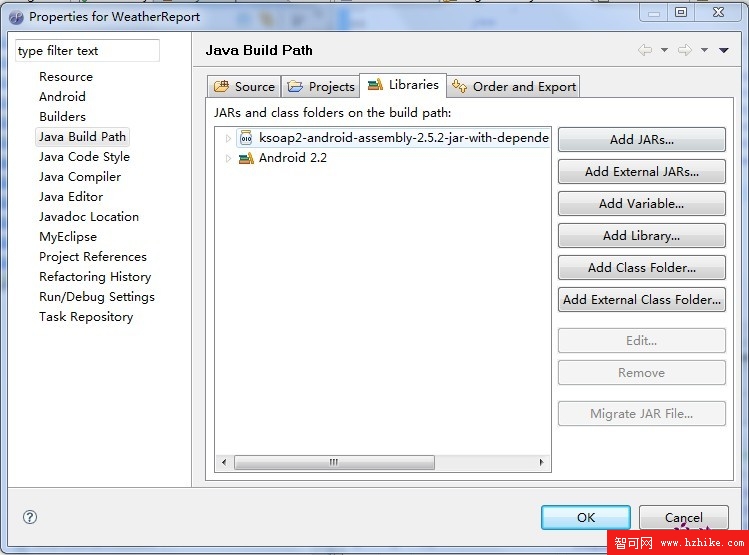Screen dimensions: 749x555
Task: Click the Eclipse icon in the title bar
Action: tap(16, 18)
